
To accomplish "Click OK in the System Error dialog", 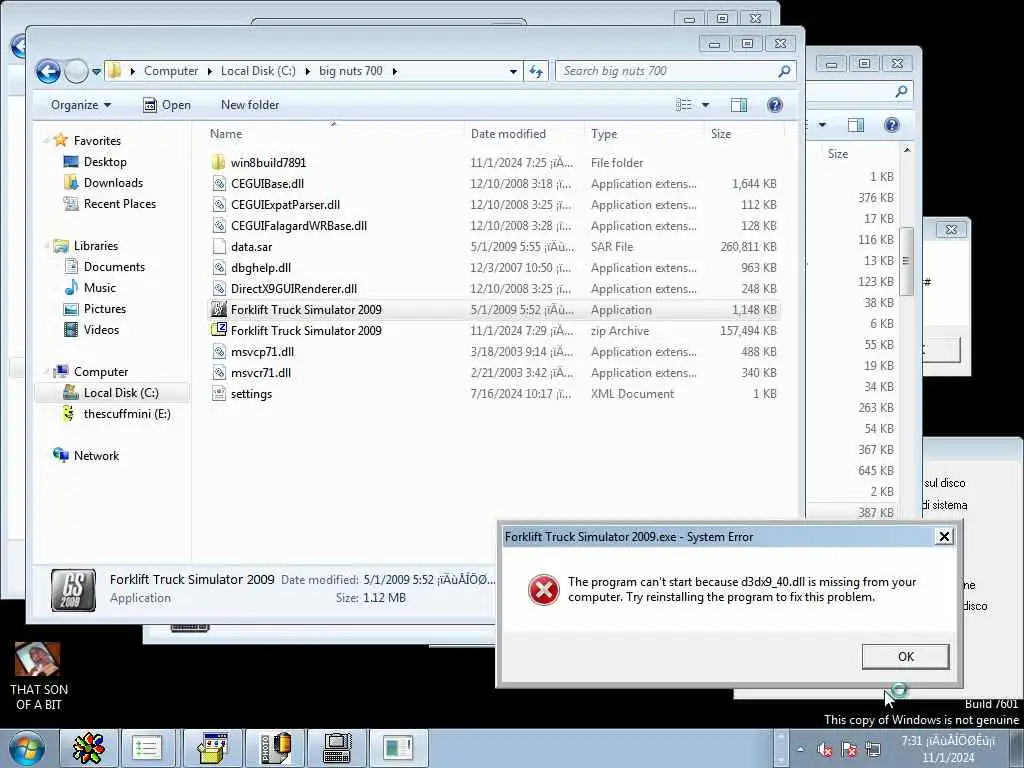I will [x=905, y=656].
